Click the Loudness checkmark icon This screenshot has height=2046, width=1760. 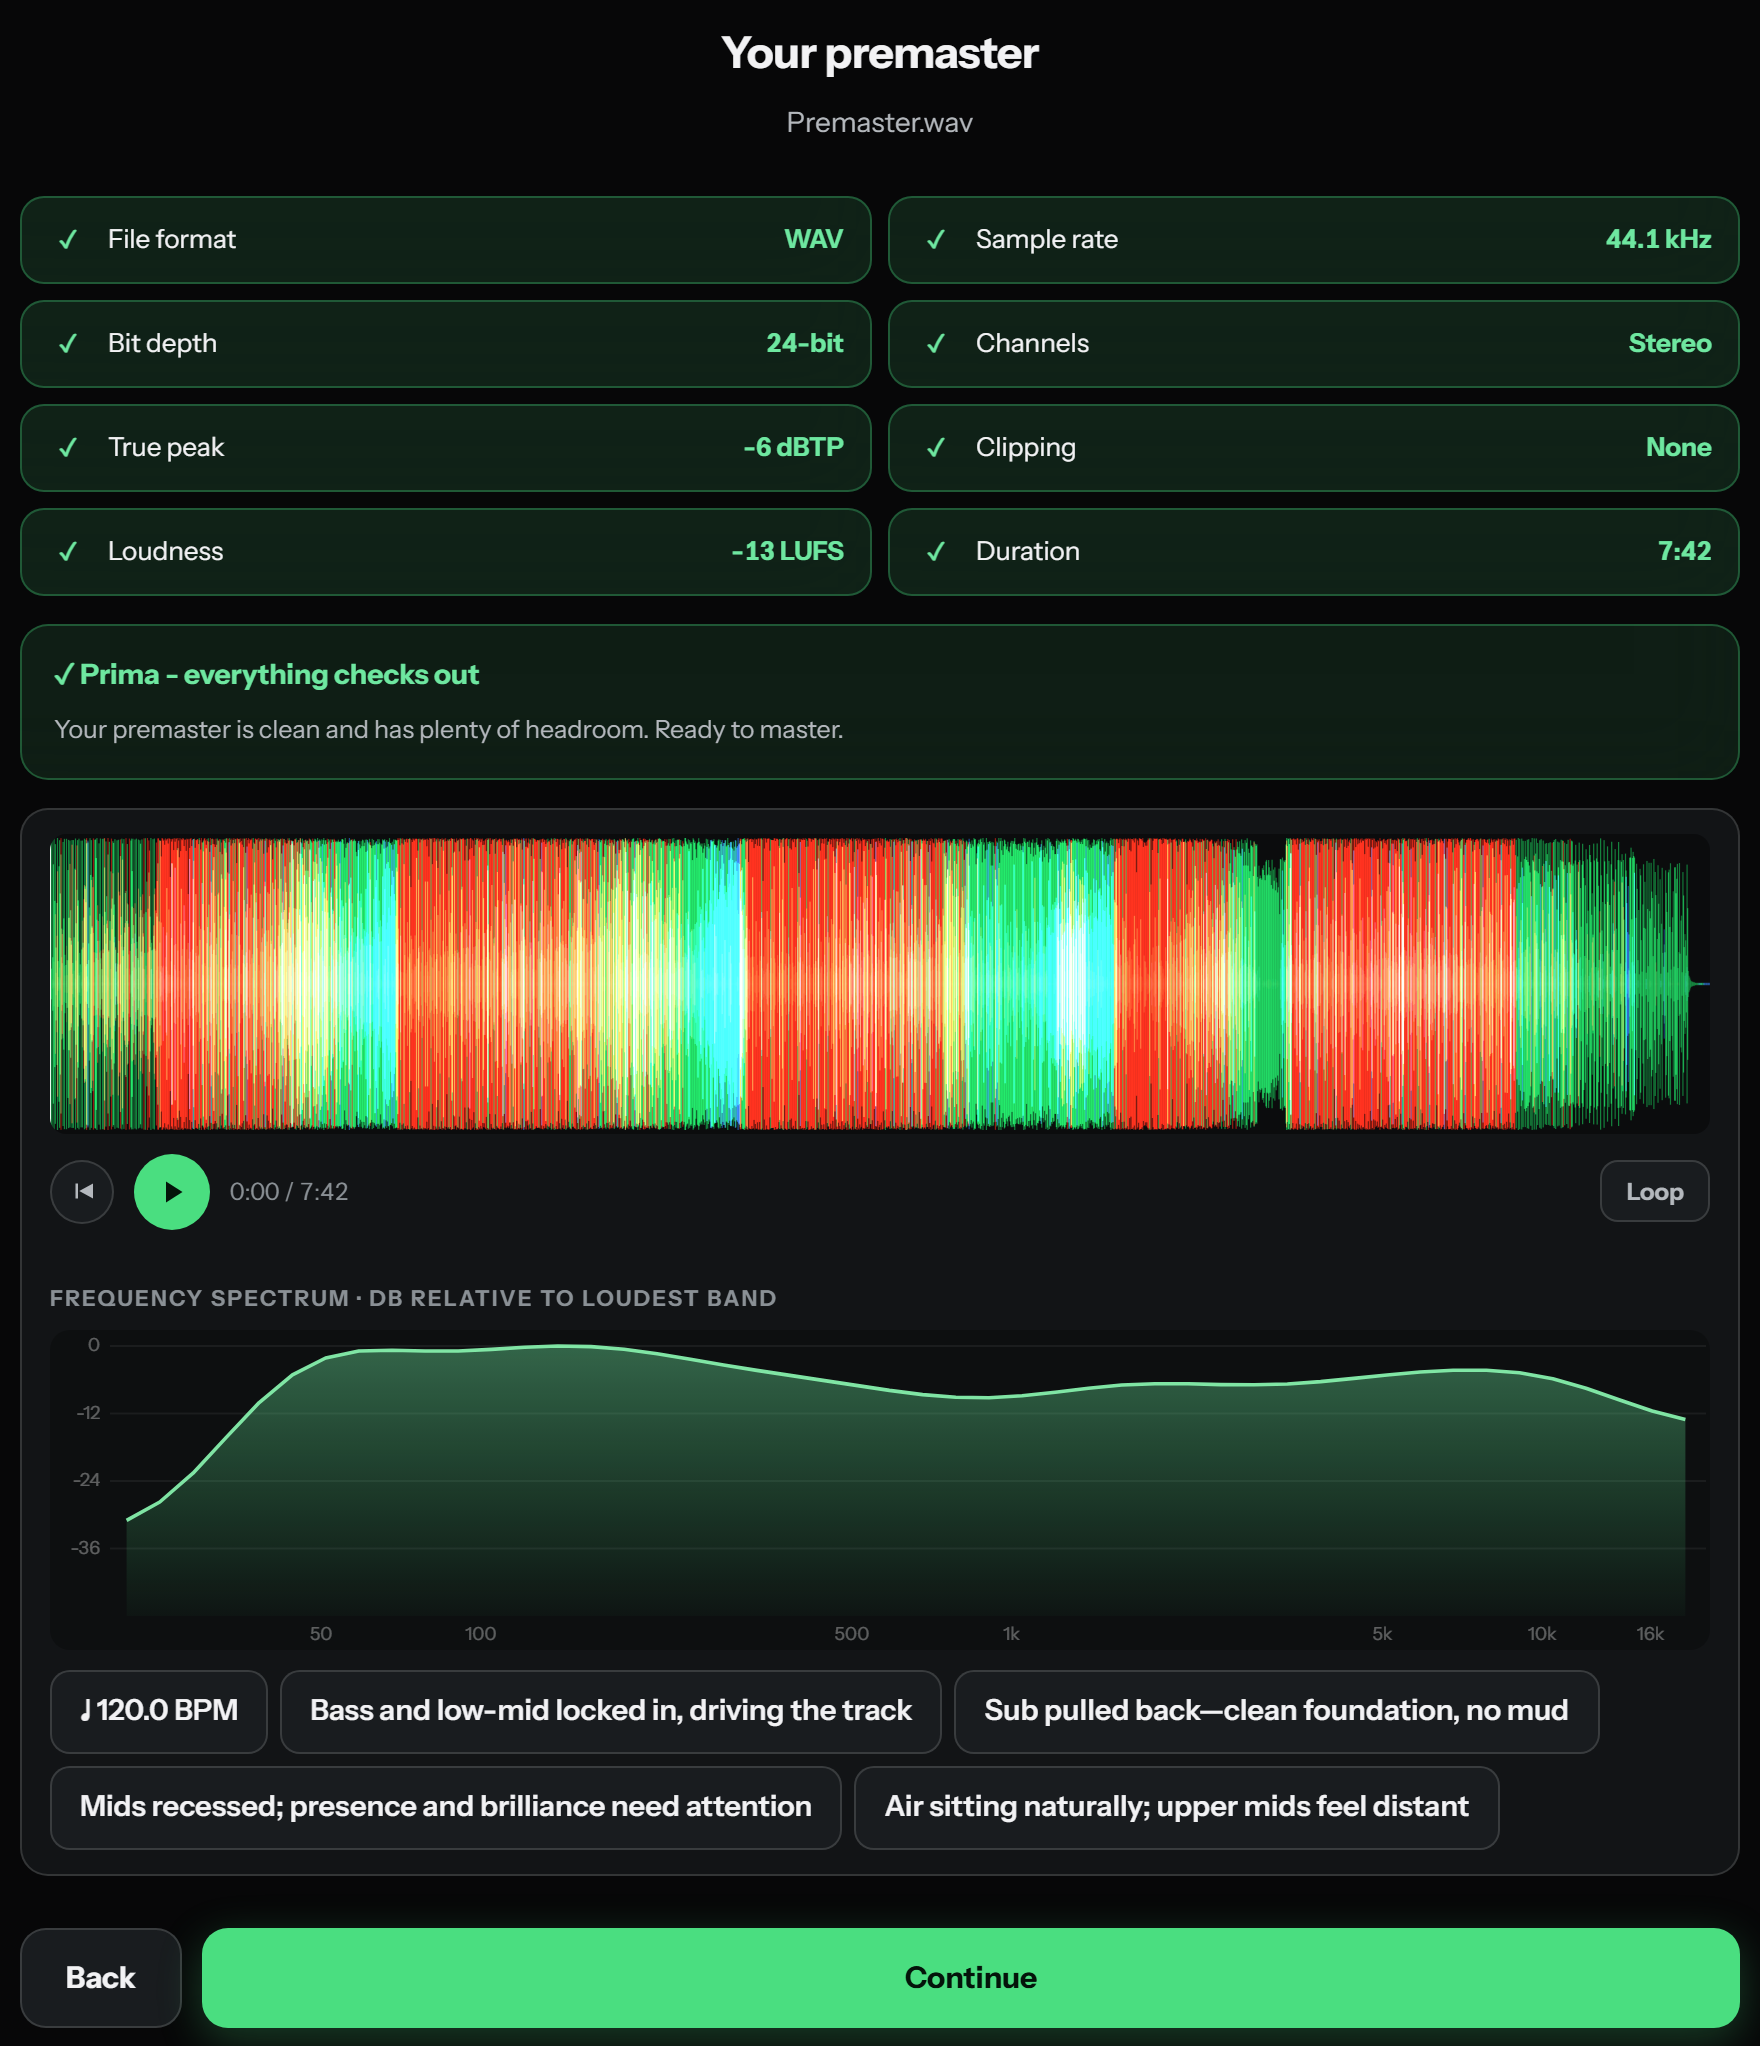point(68,552)
